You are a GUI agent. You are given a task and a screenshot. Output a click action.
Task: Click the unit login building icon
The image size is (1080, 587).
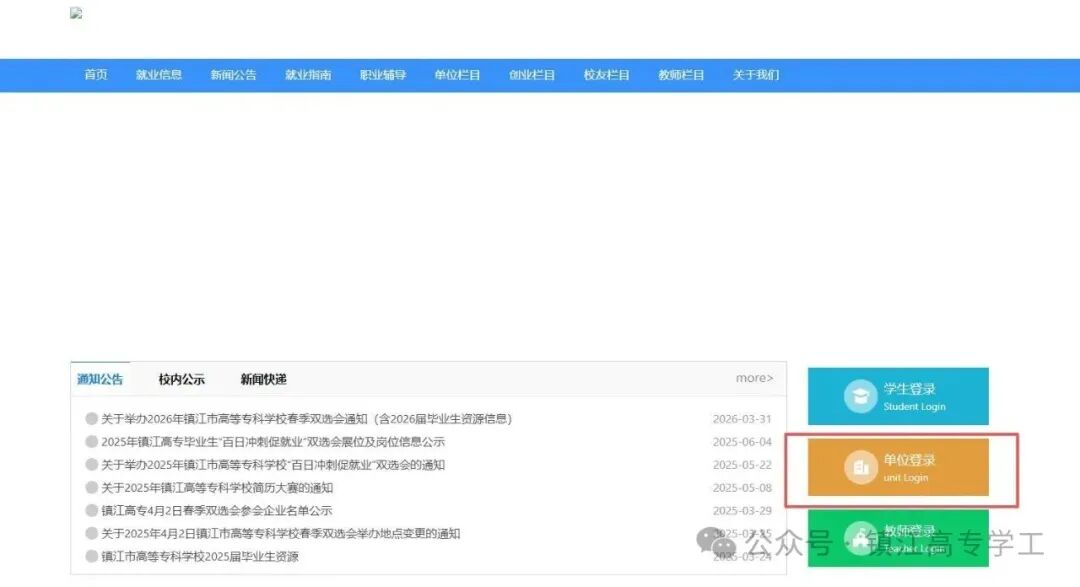pos(860,468)
